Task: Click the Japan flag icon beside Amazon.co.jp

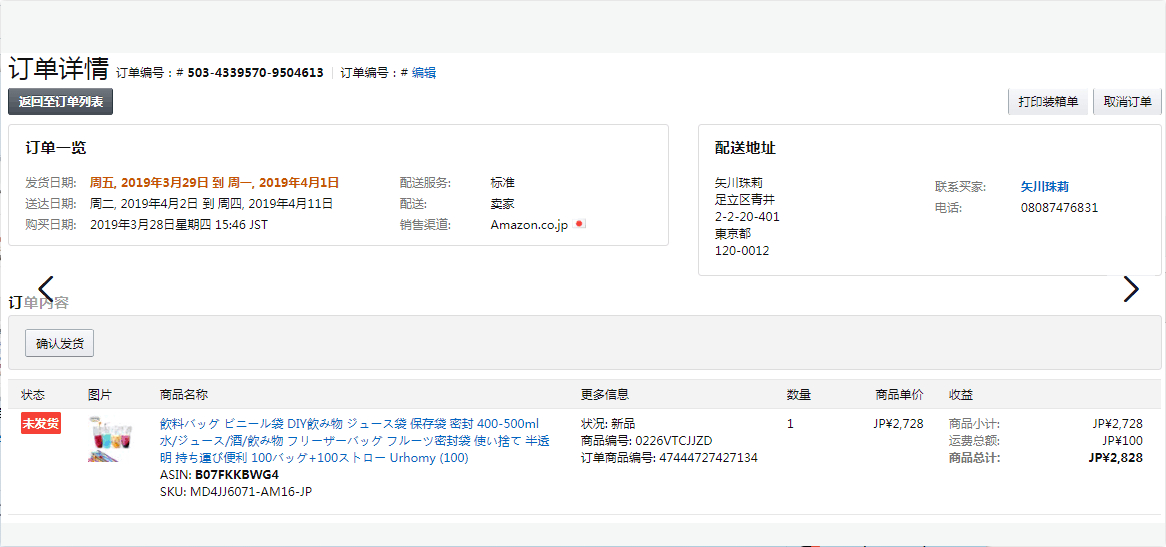Action: [581, 224]
